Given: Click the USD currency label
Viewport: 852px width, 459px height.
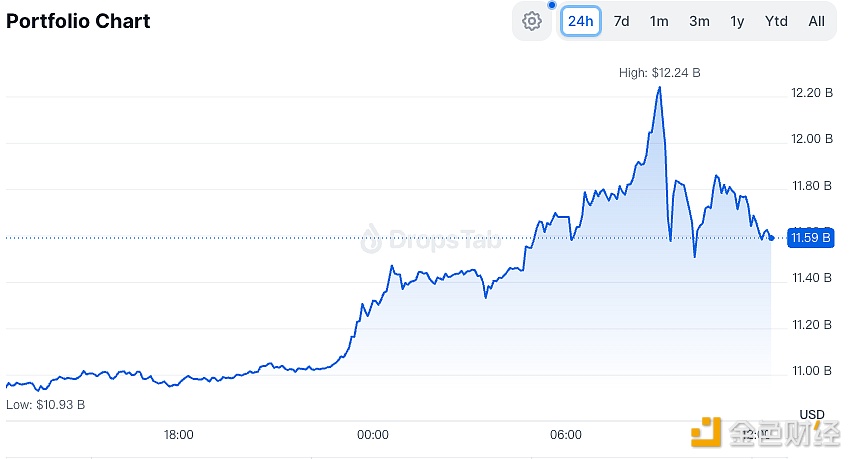Looking at the screenshot, I should coord(811,414).
